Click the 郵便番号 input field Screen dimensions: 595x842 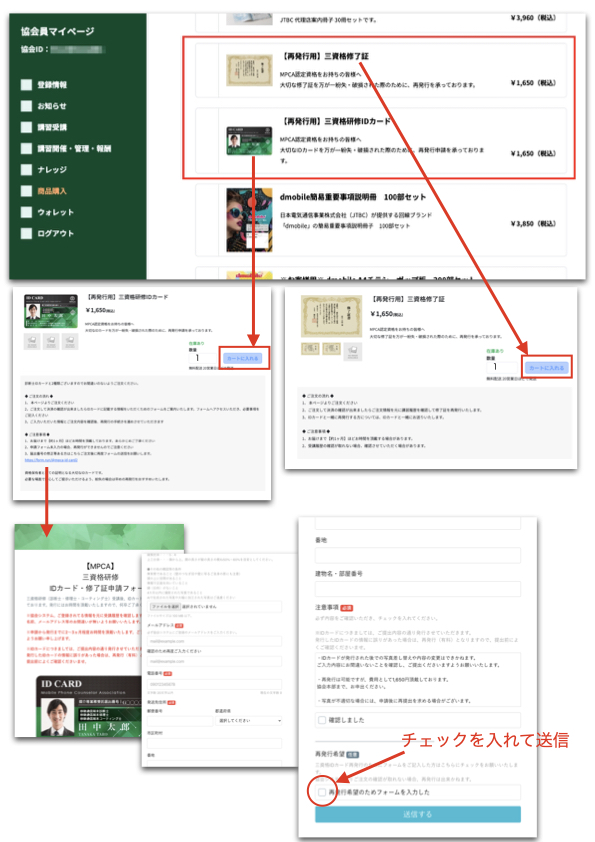(x=180, y=721)
